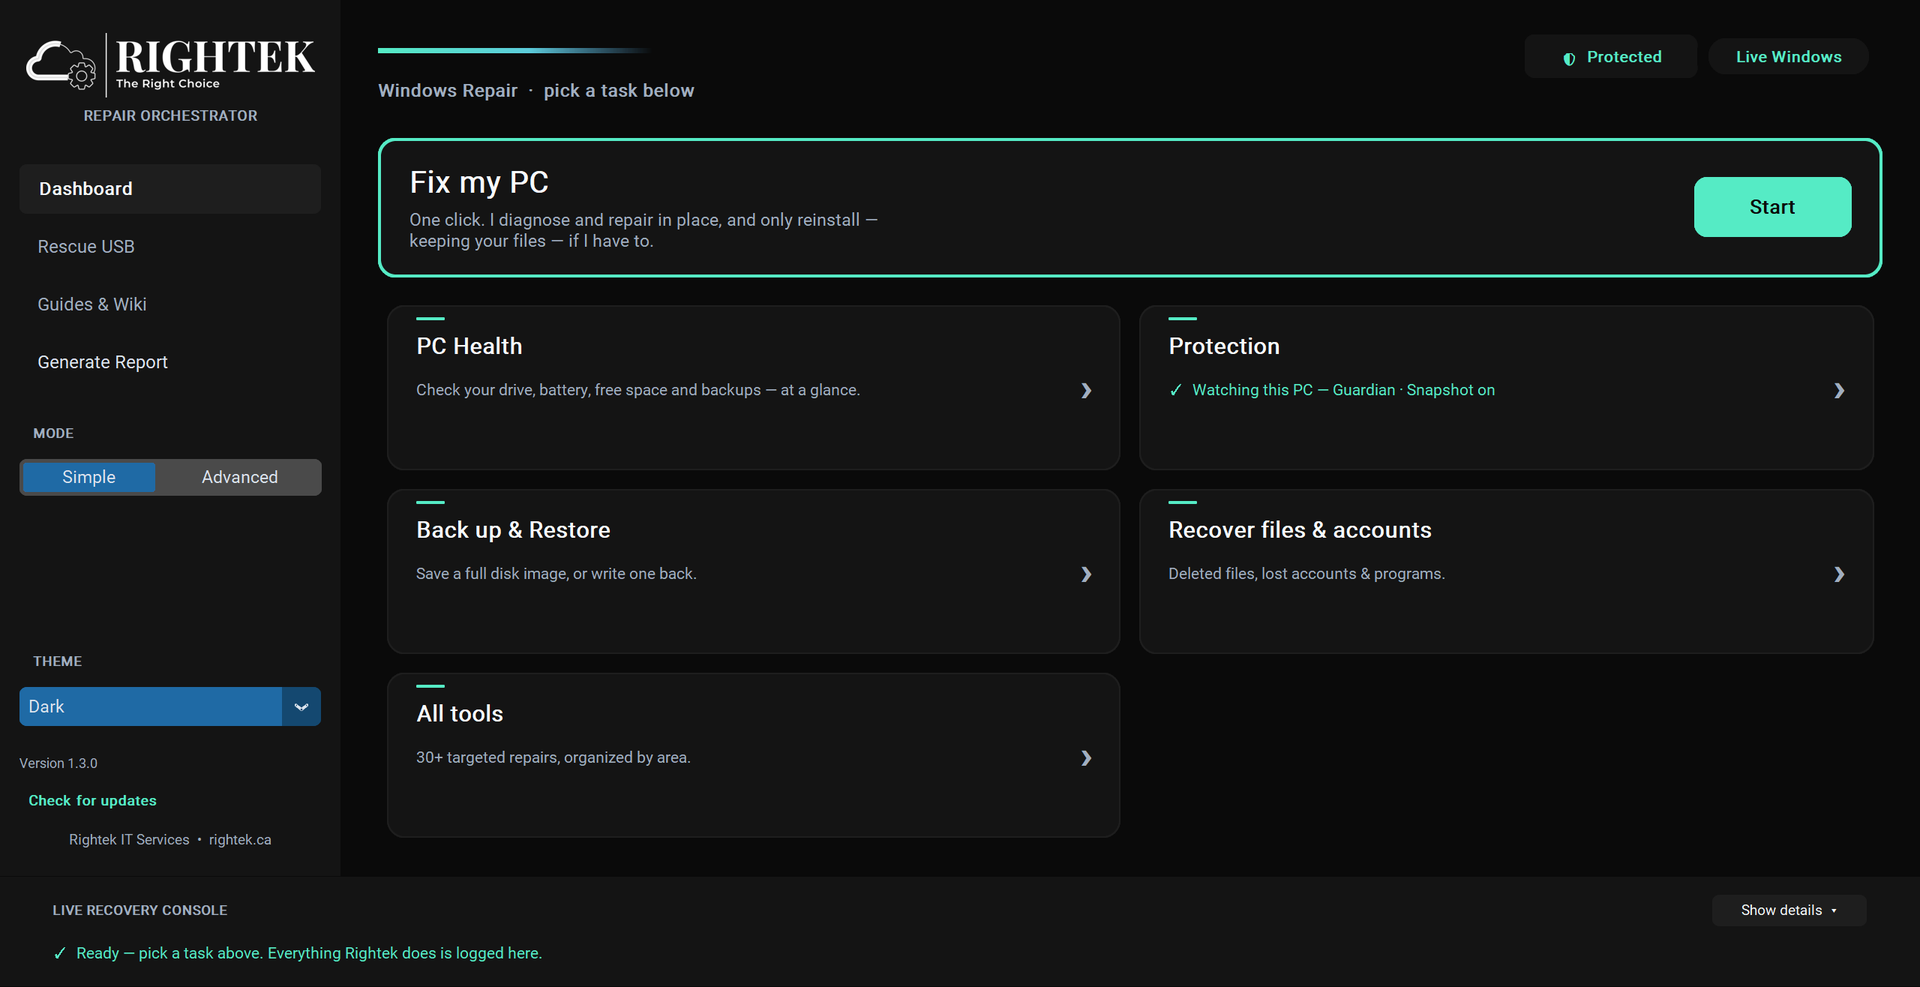
Task: Click the checkmark icon in recovery console
Action: click(x=60, y=953)
